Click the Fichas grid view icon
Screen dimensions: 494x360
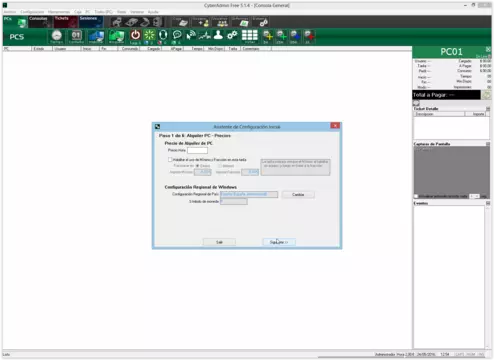click(250, 36)
